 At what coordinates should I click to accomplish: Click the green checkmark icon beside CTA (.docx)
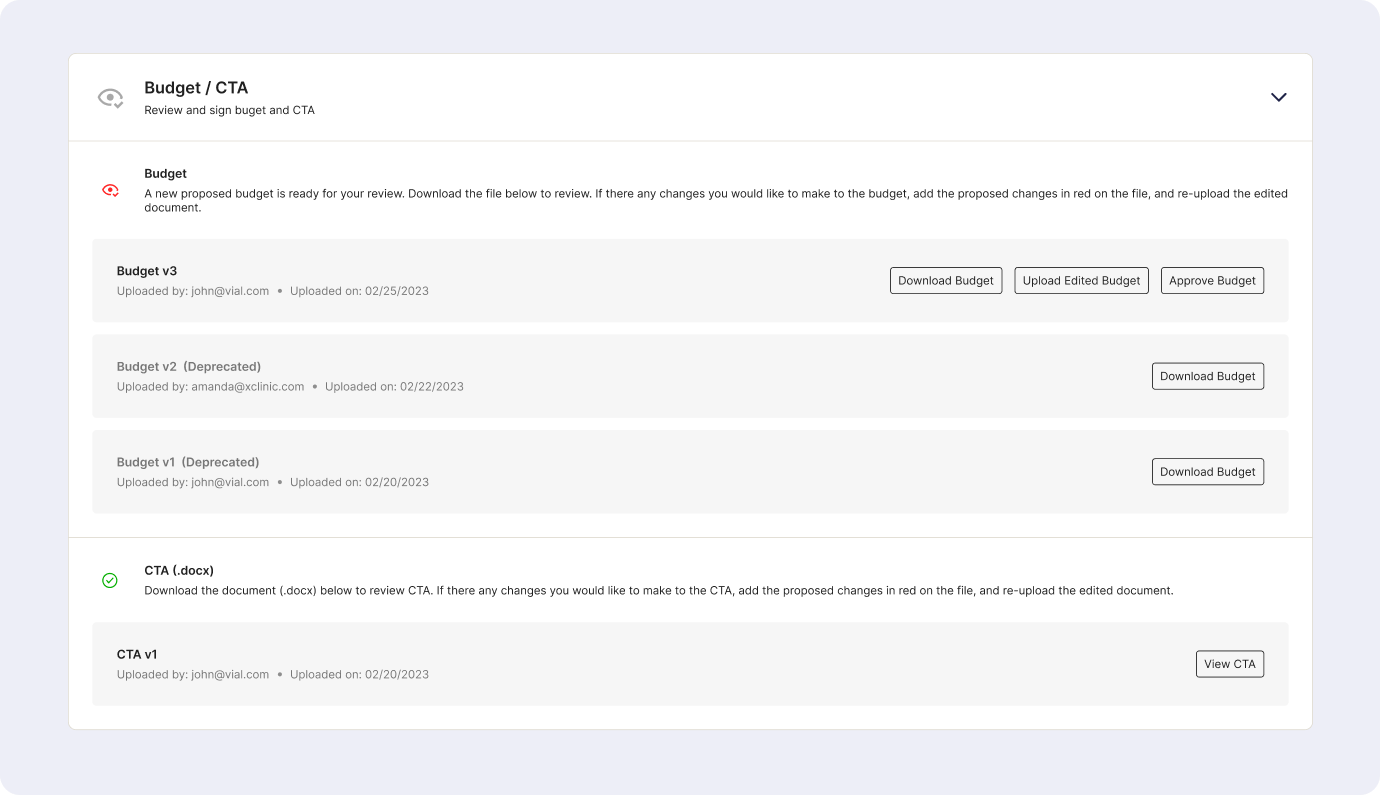click(110, 580)
